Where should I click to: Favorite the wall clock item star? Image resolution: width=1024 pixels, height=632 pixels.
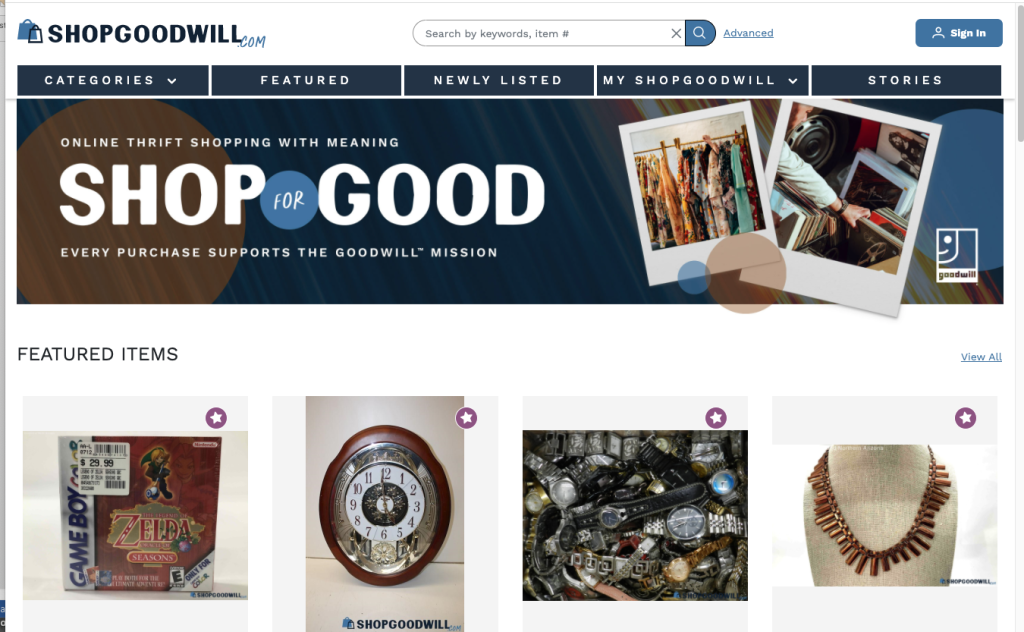[466, 418]
